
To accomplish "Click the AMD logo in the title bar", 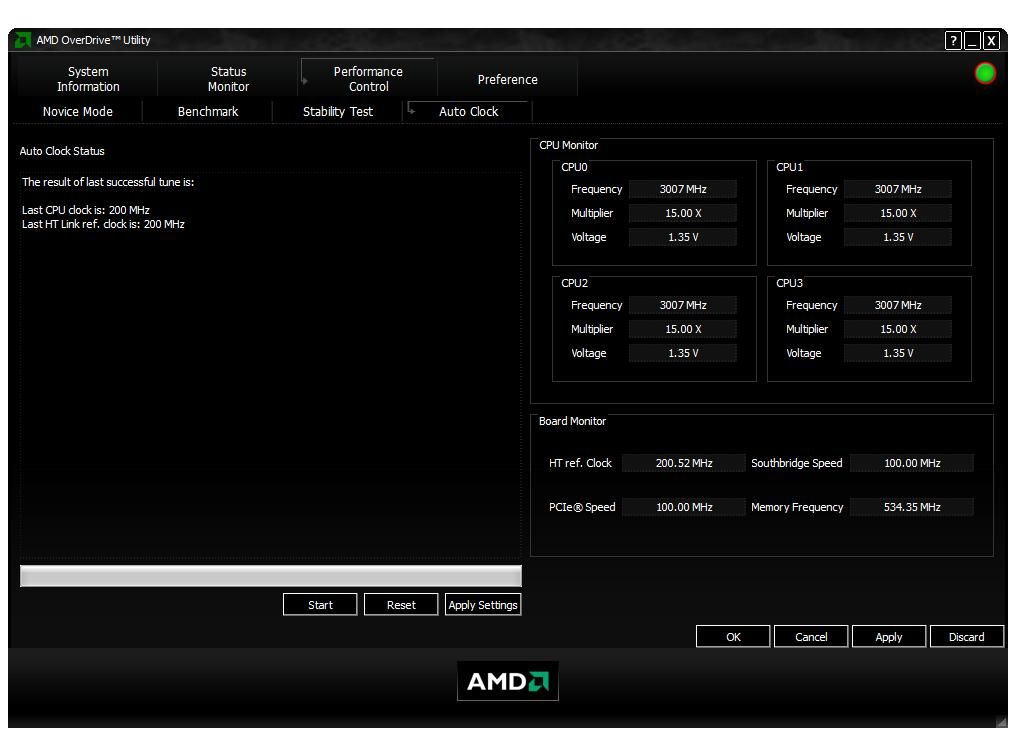I will tap(23, 41).
